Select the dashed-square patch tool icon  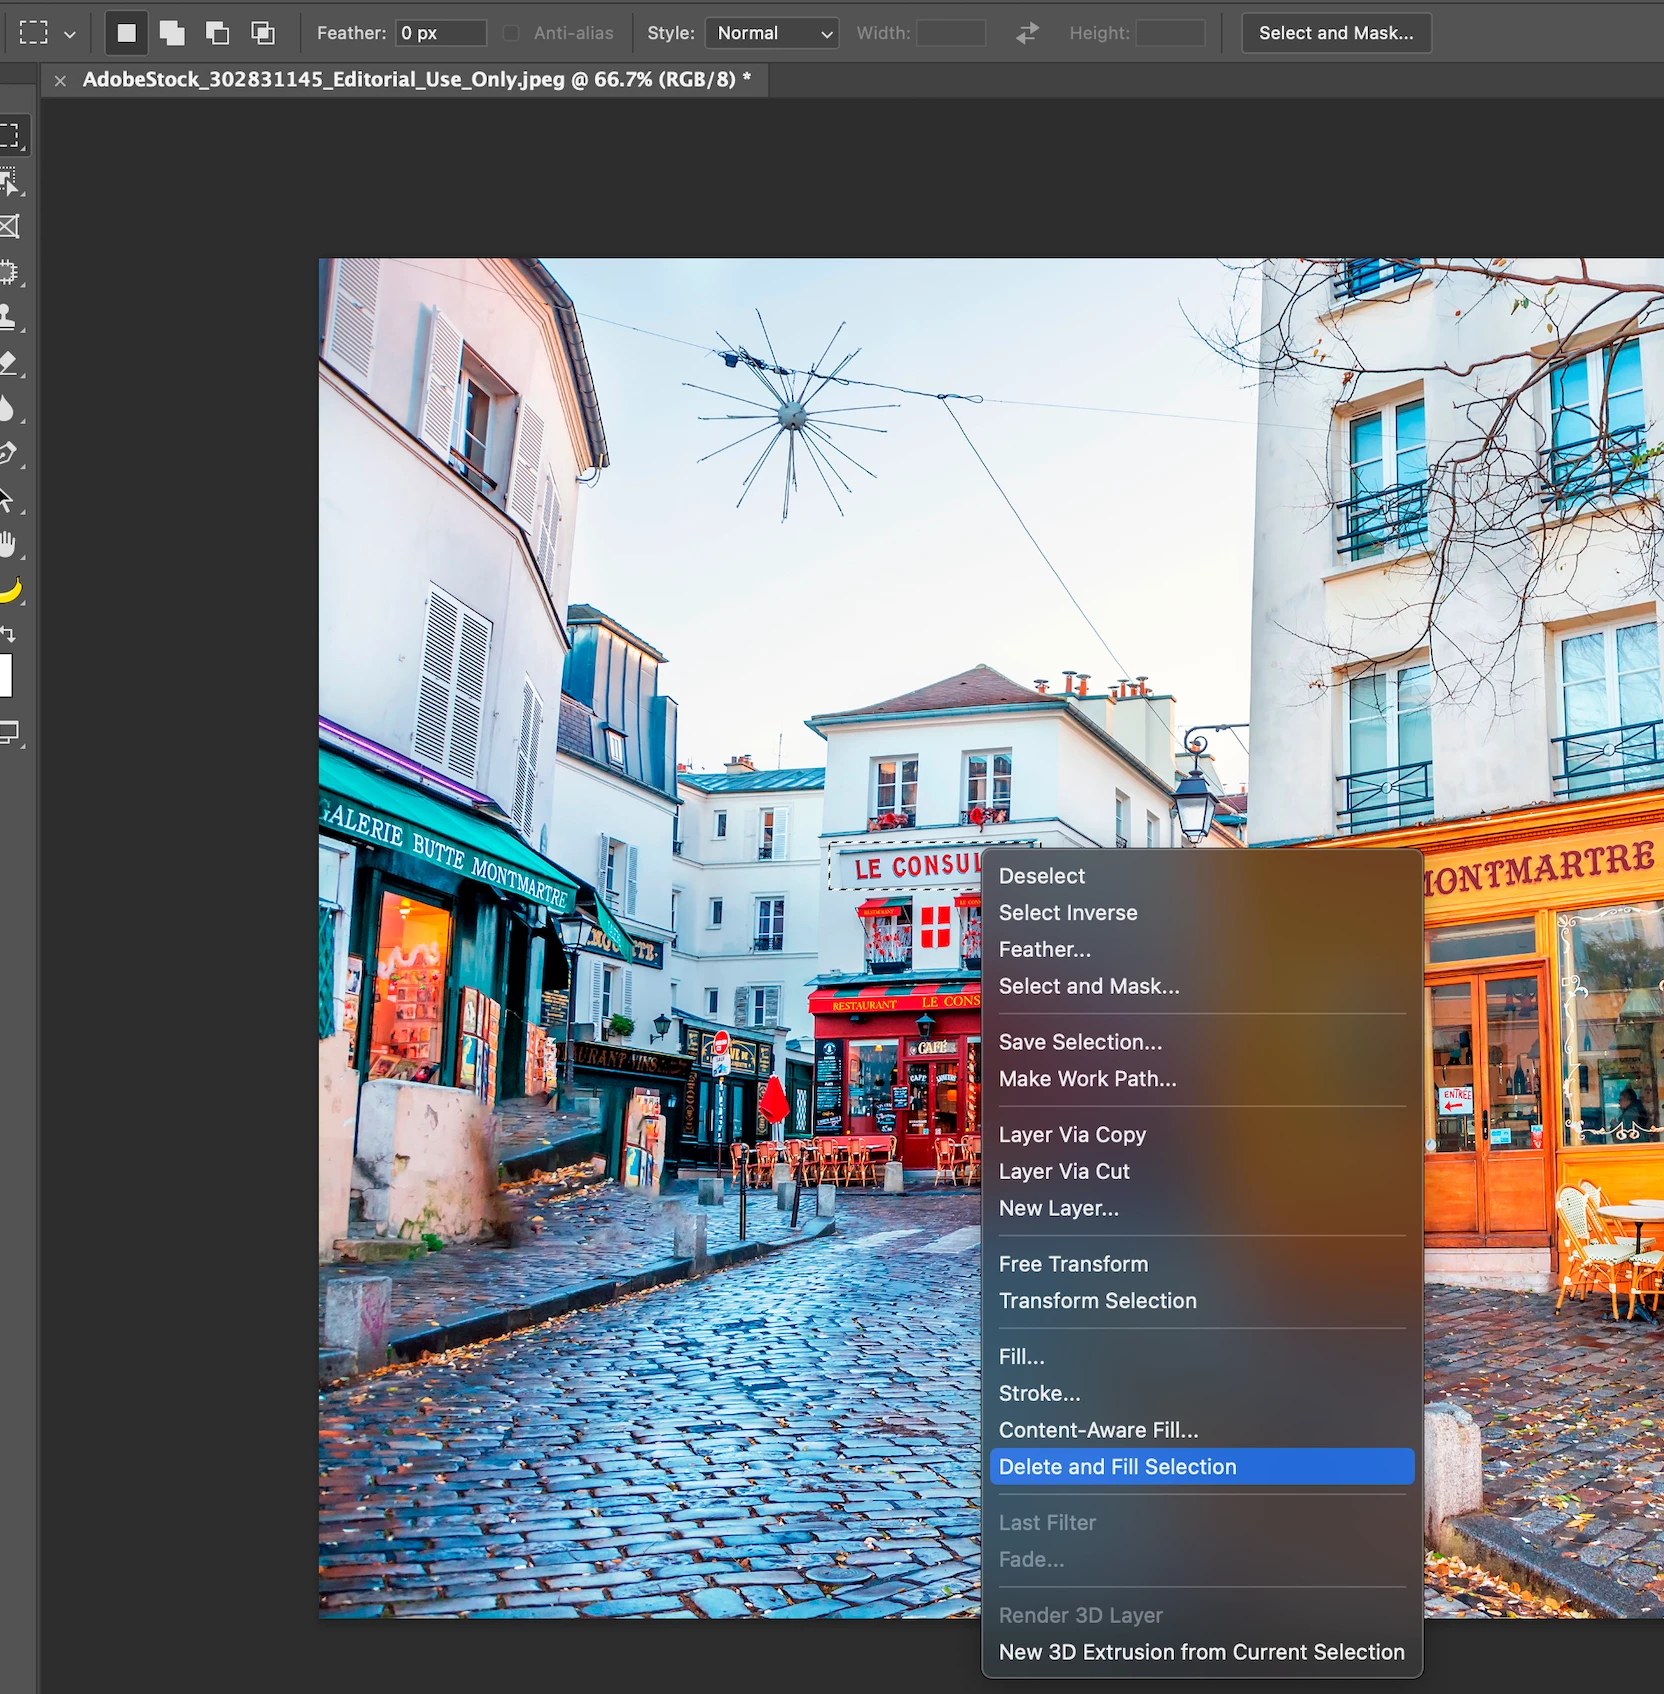point(10,272)
